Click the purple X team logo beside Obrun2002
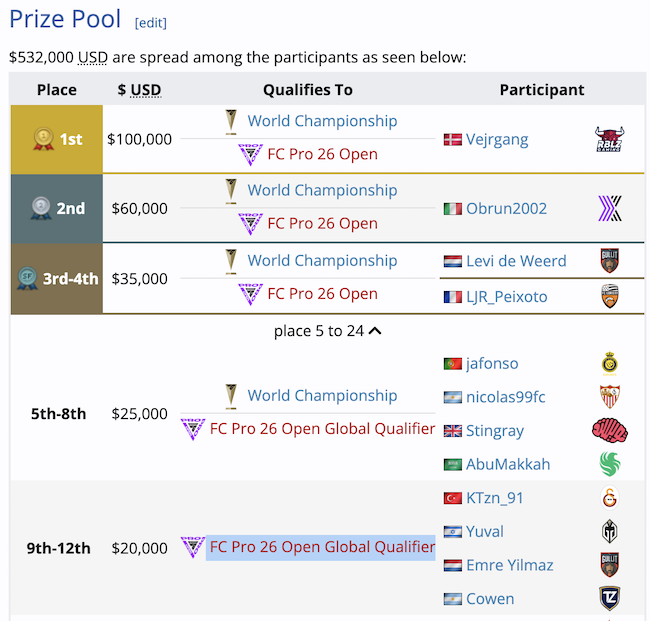650x621 pixels. click(609, 209)
